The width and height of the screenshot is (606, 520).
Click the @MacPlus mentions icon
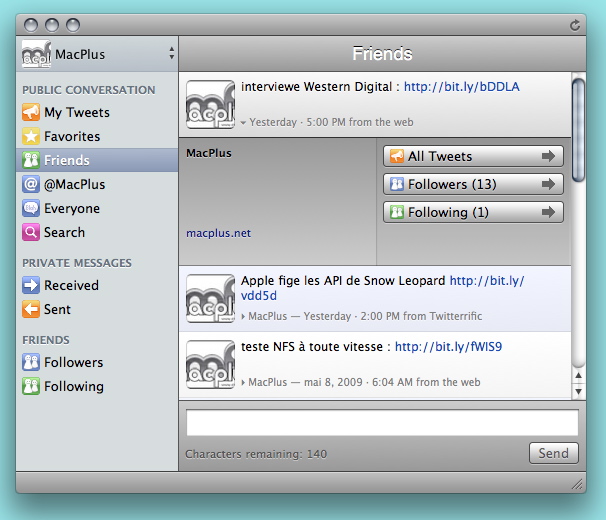click(31, 184)
